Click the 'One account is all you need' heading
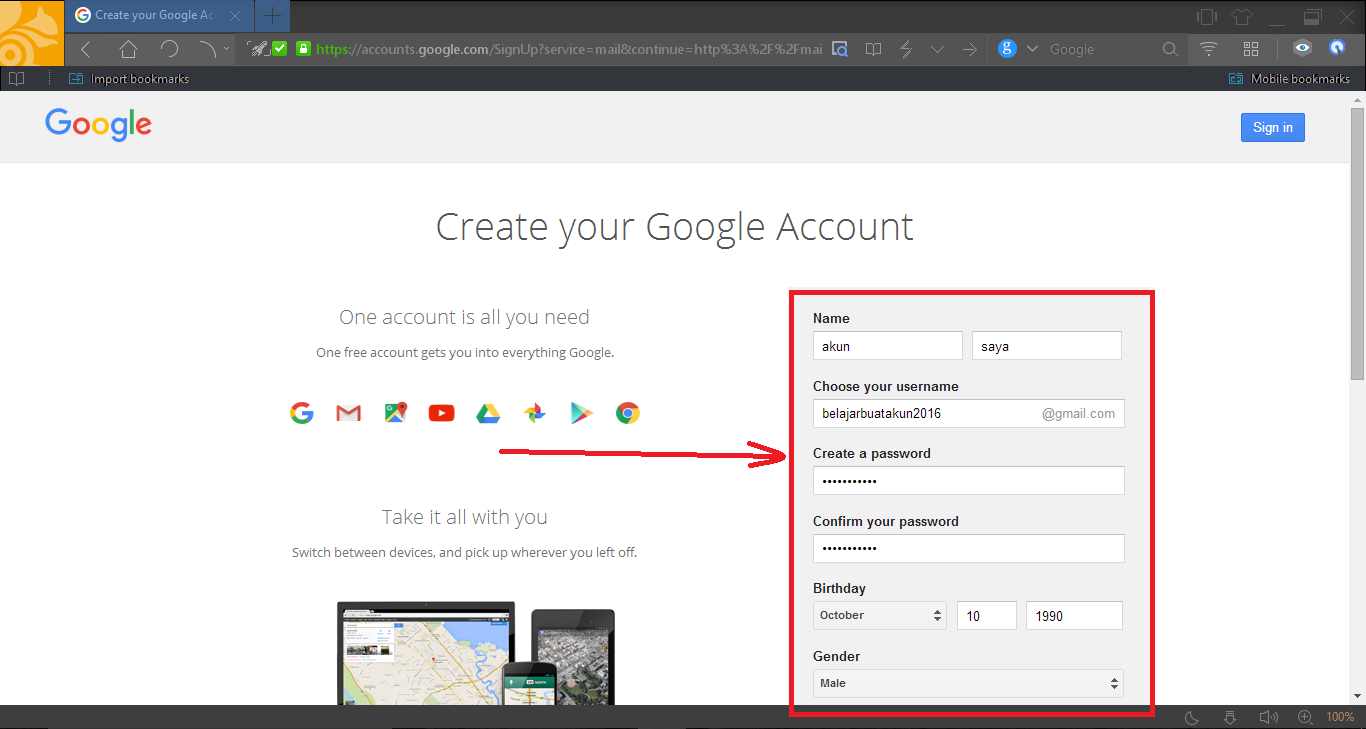1366x729 pixels. point(464,317)
